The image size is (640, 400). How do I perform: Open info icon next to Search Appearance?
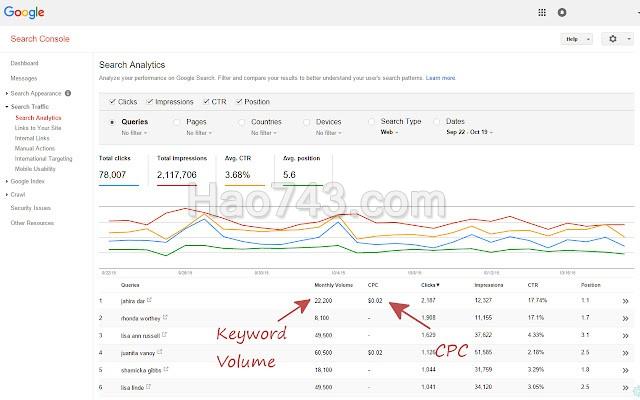(x=68, y=93)
